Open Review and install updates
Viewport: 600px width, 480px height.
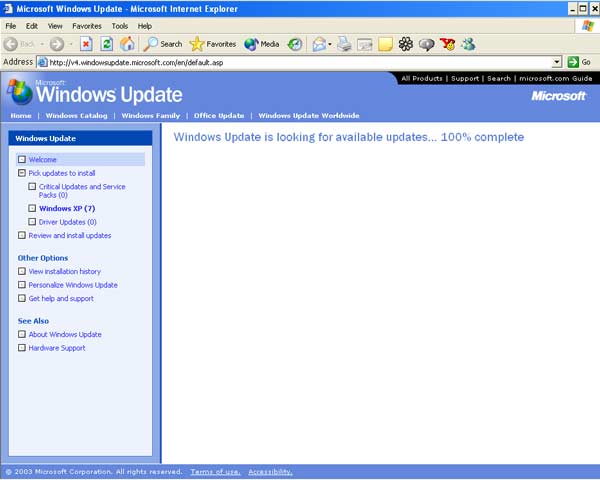(70, 235)
